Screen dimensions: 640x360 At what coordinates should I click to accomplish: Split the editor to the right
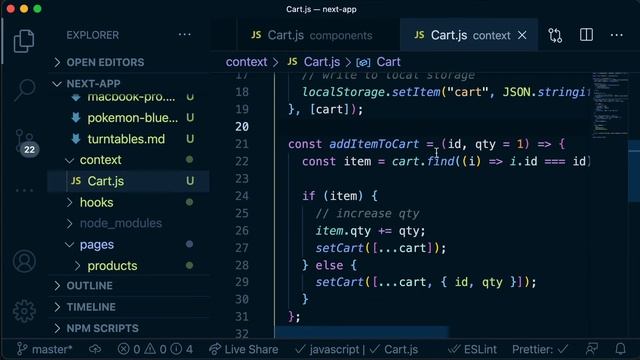point(586,35)
